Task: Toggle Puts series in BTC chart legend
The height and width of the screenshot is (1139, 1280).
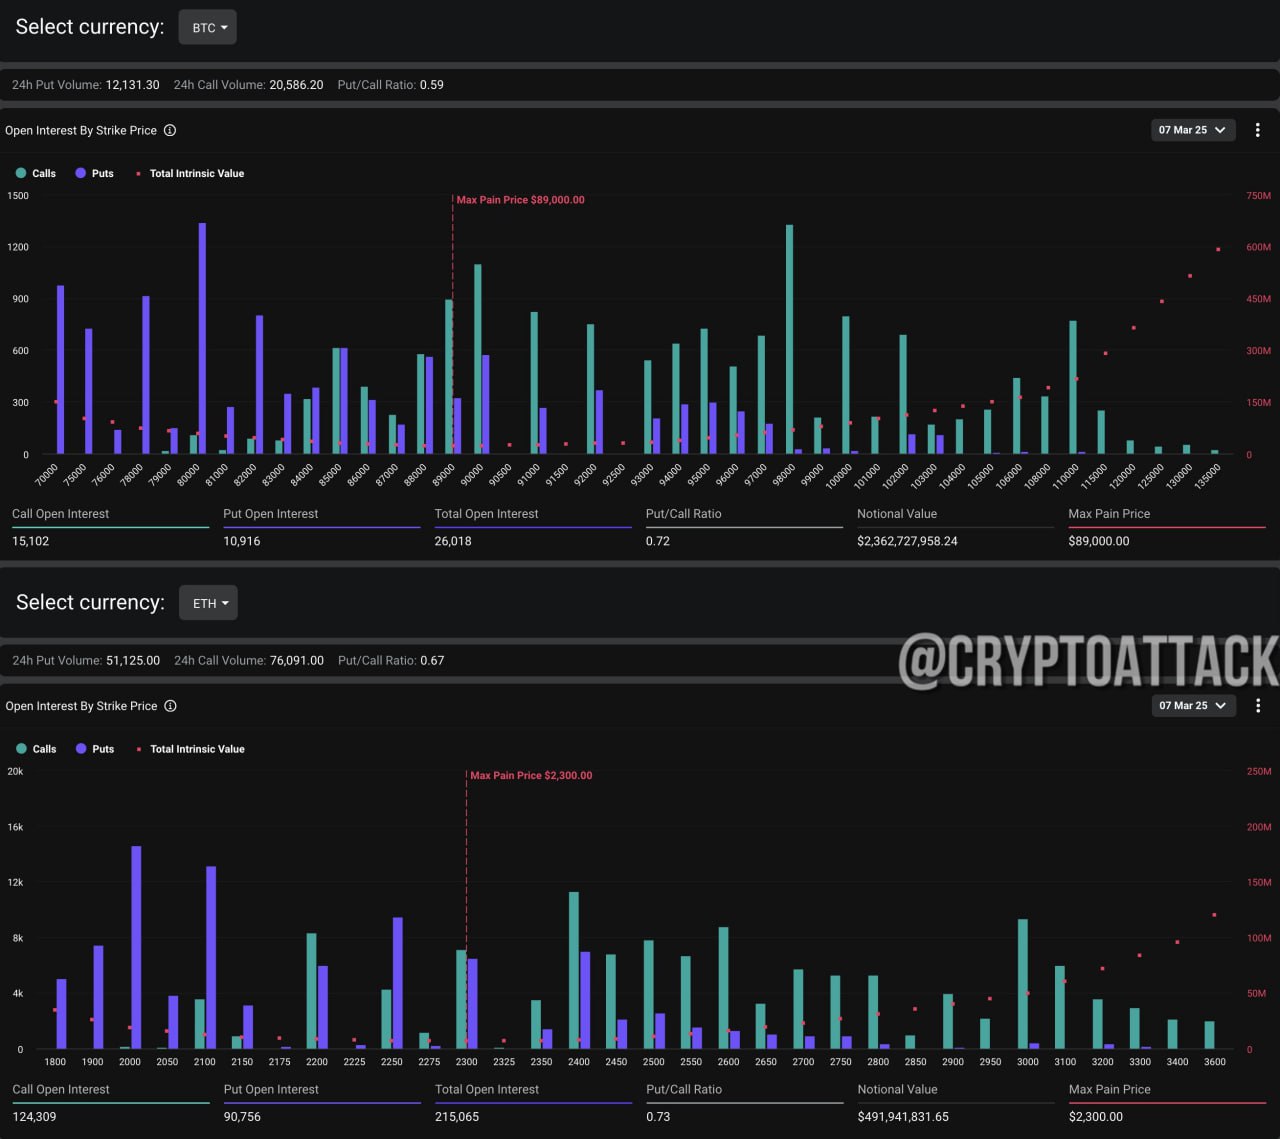Action: pyautogui.click(x=95, y=173)
